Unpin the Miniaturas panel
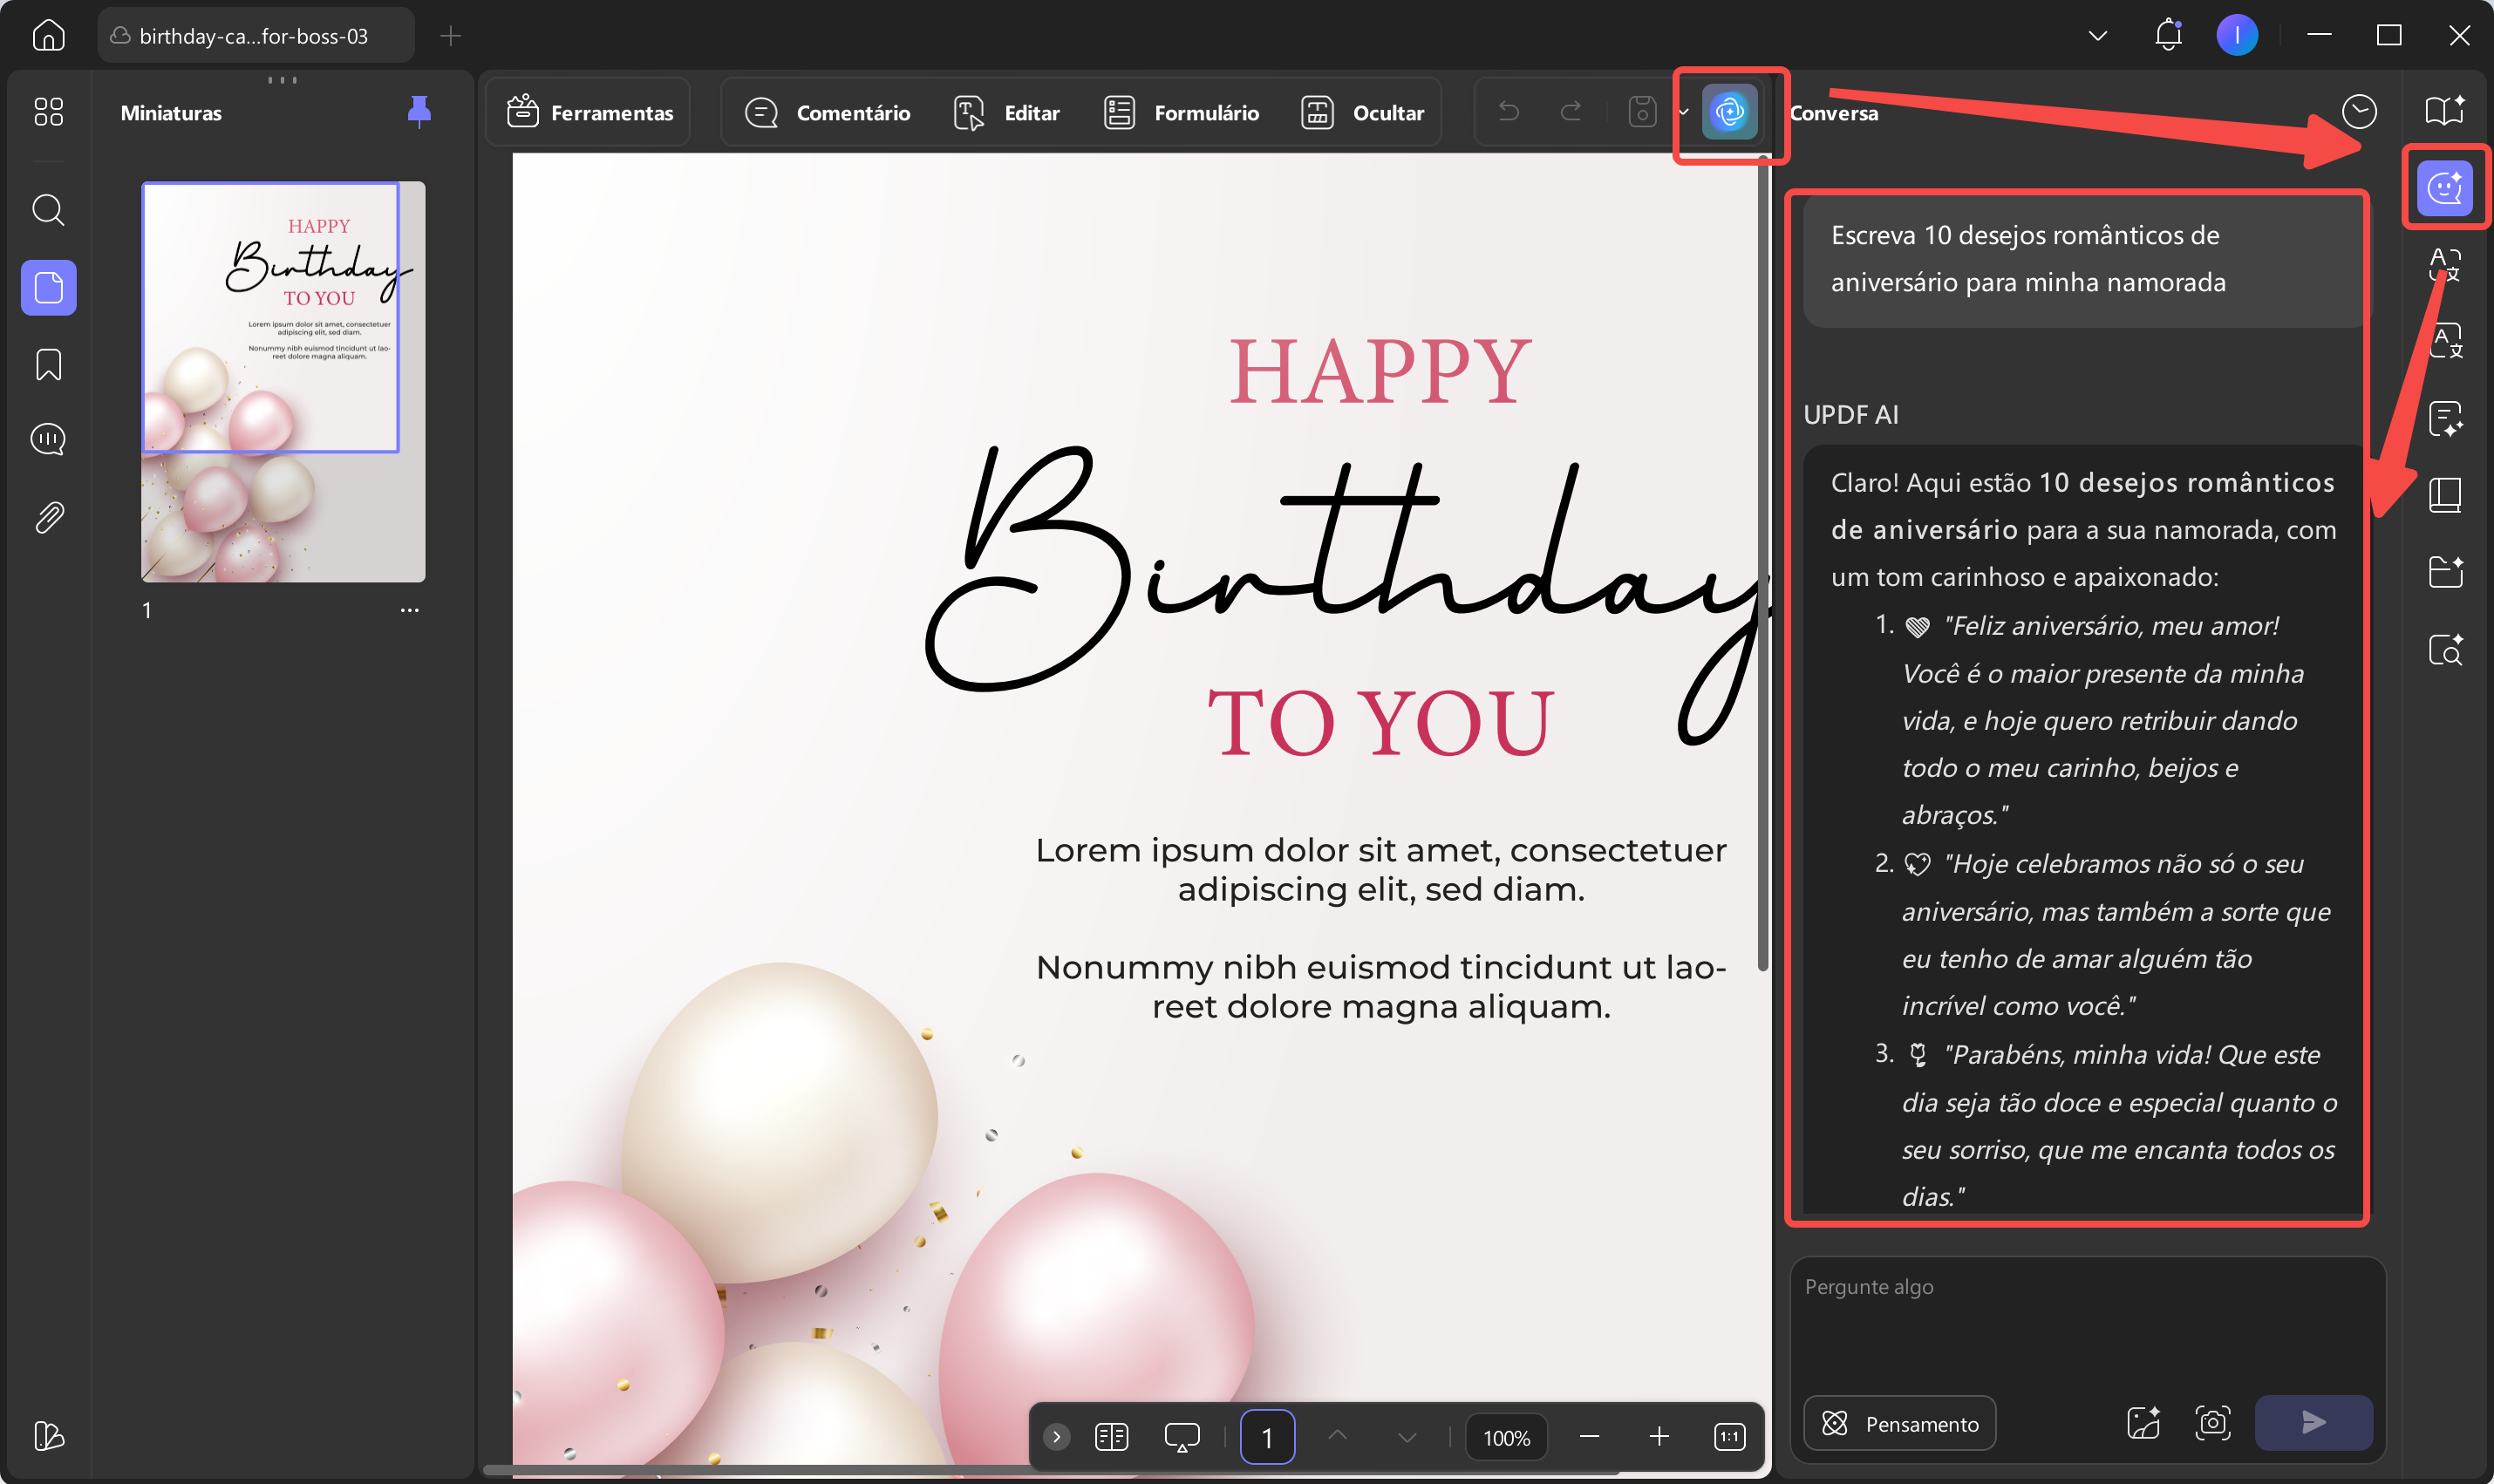2494x1484 pixels. point(419,112)
